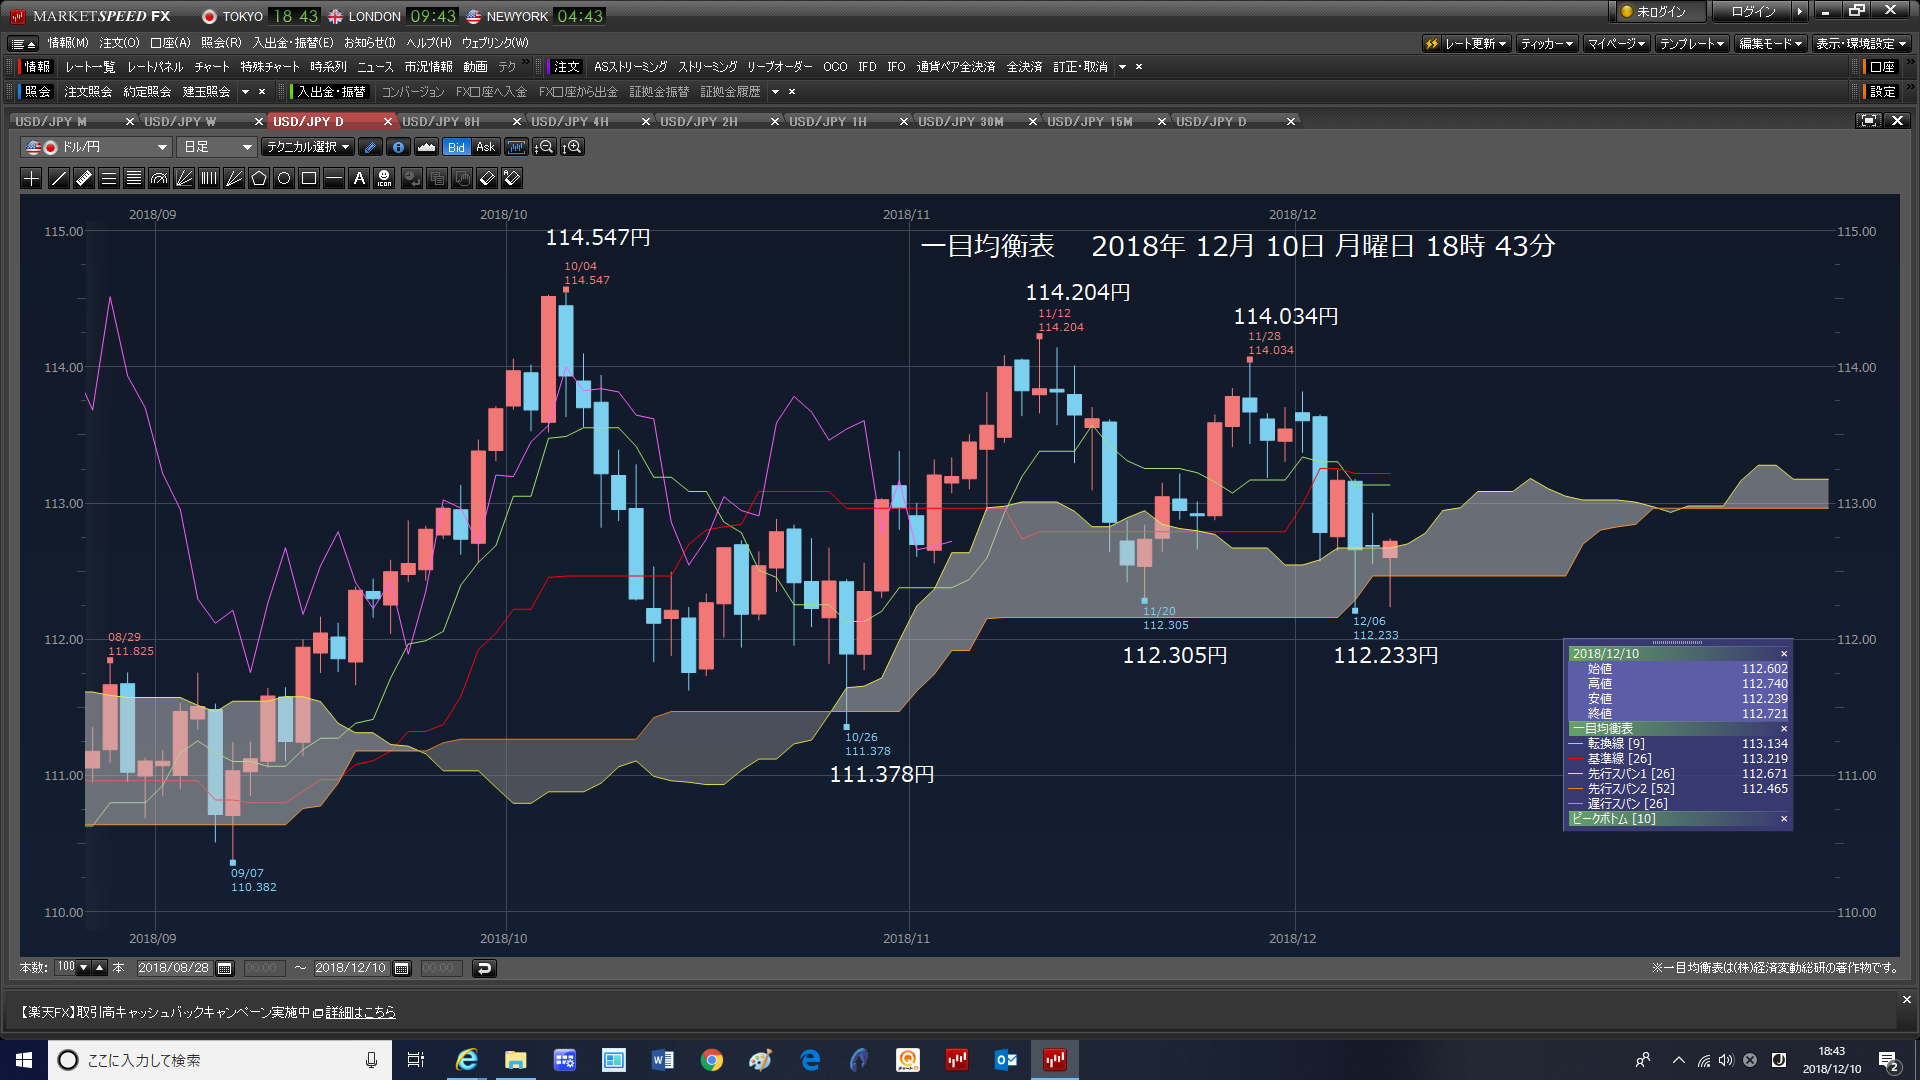This screenshot has width=1920, height=1080.
Task: Select the circle drawing tool
Action: pos(284,178)
